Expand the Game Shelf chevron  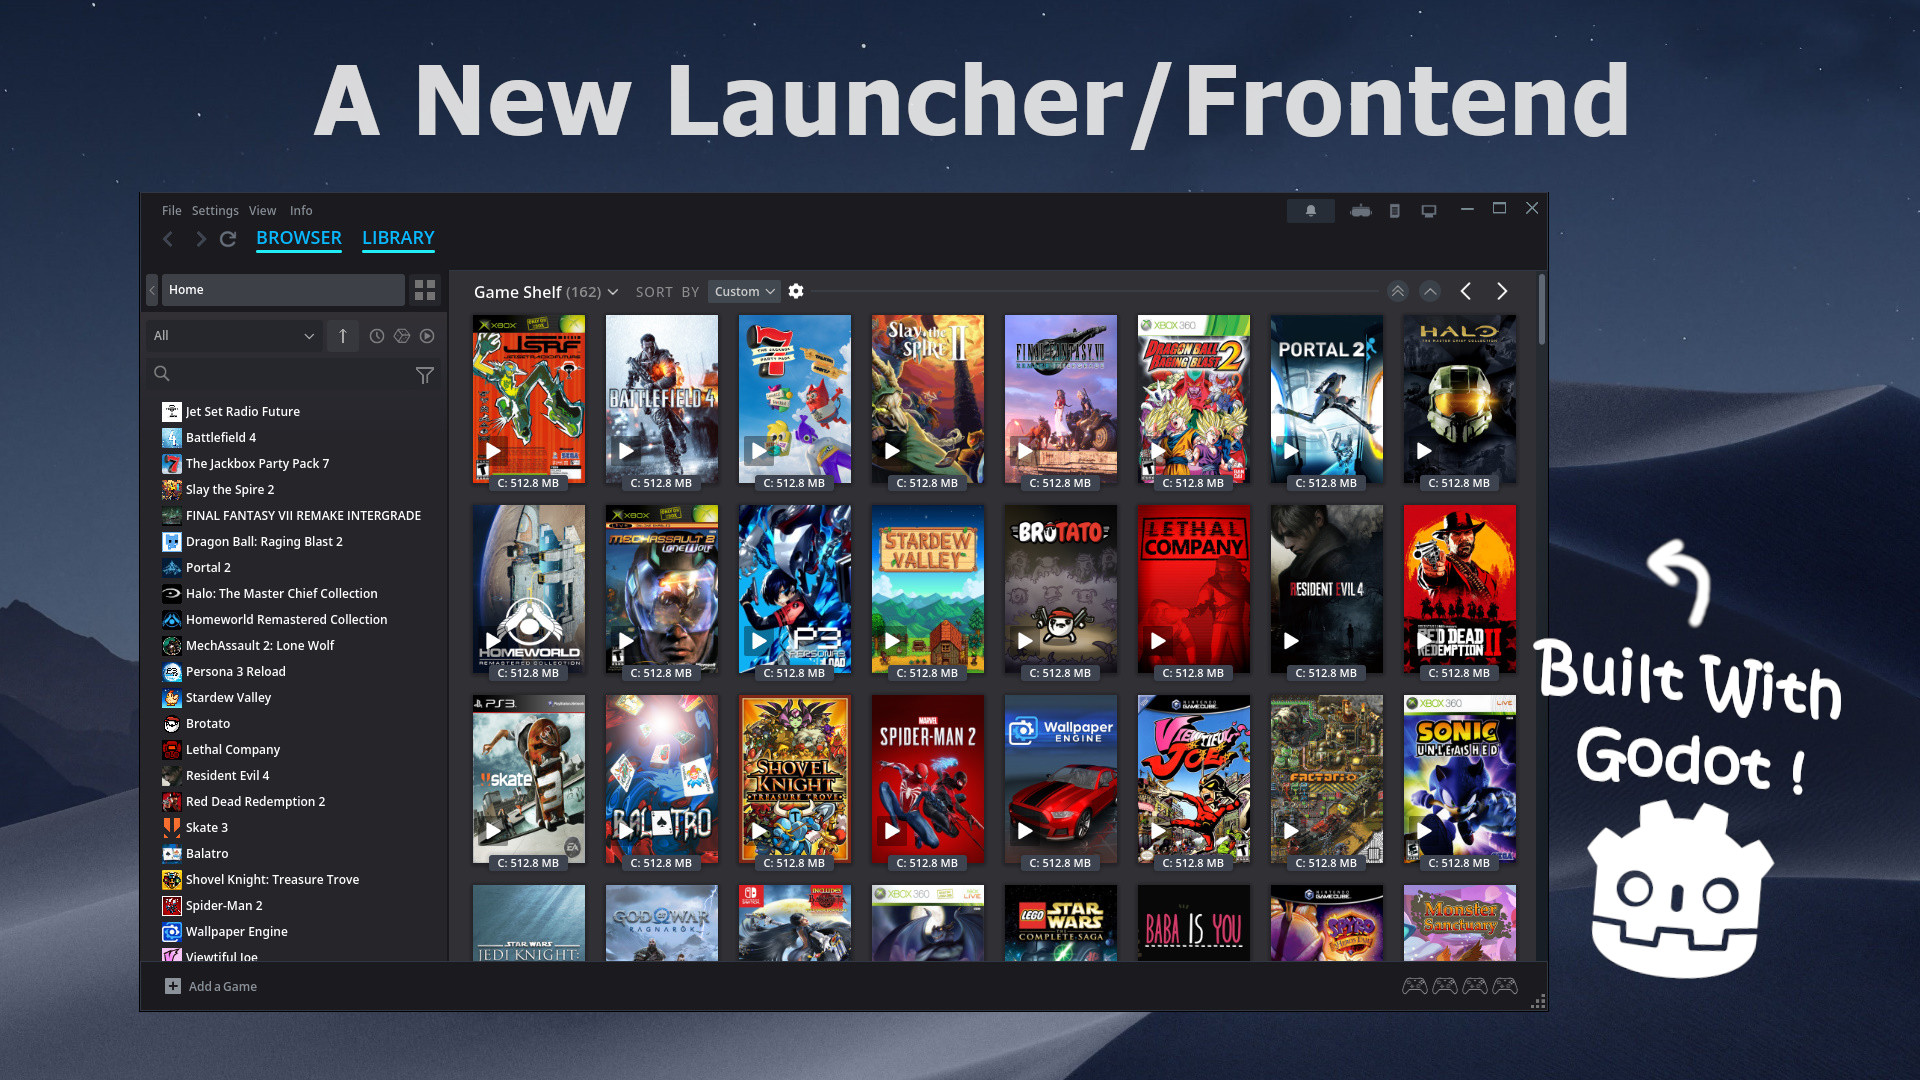pyautogui.click(x=613, y=292)
